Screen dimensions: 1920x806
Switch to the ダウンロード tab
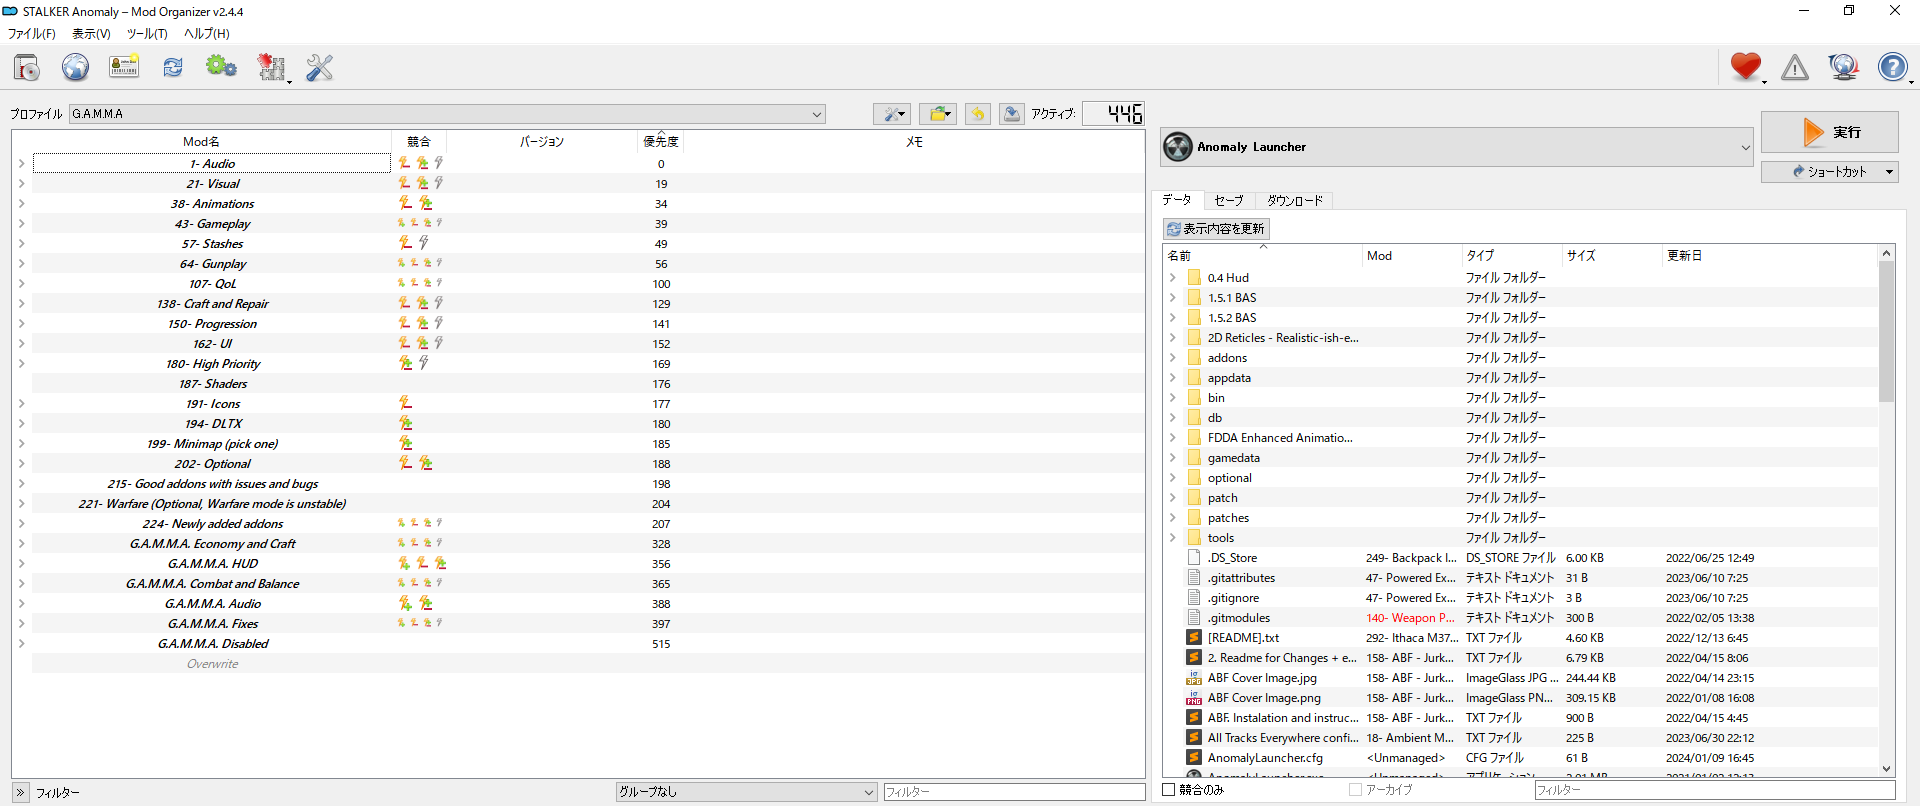(1295, 201)
